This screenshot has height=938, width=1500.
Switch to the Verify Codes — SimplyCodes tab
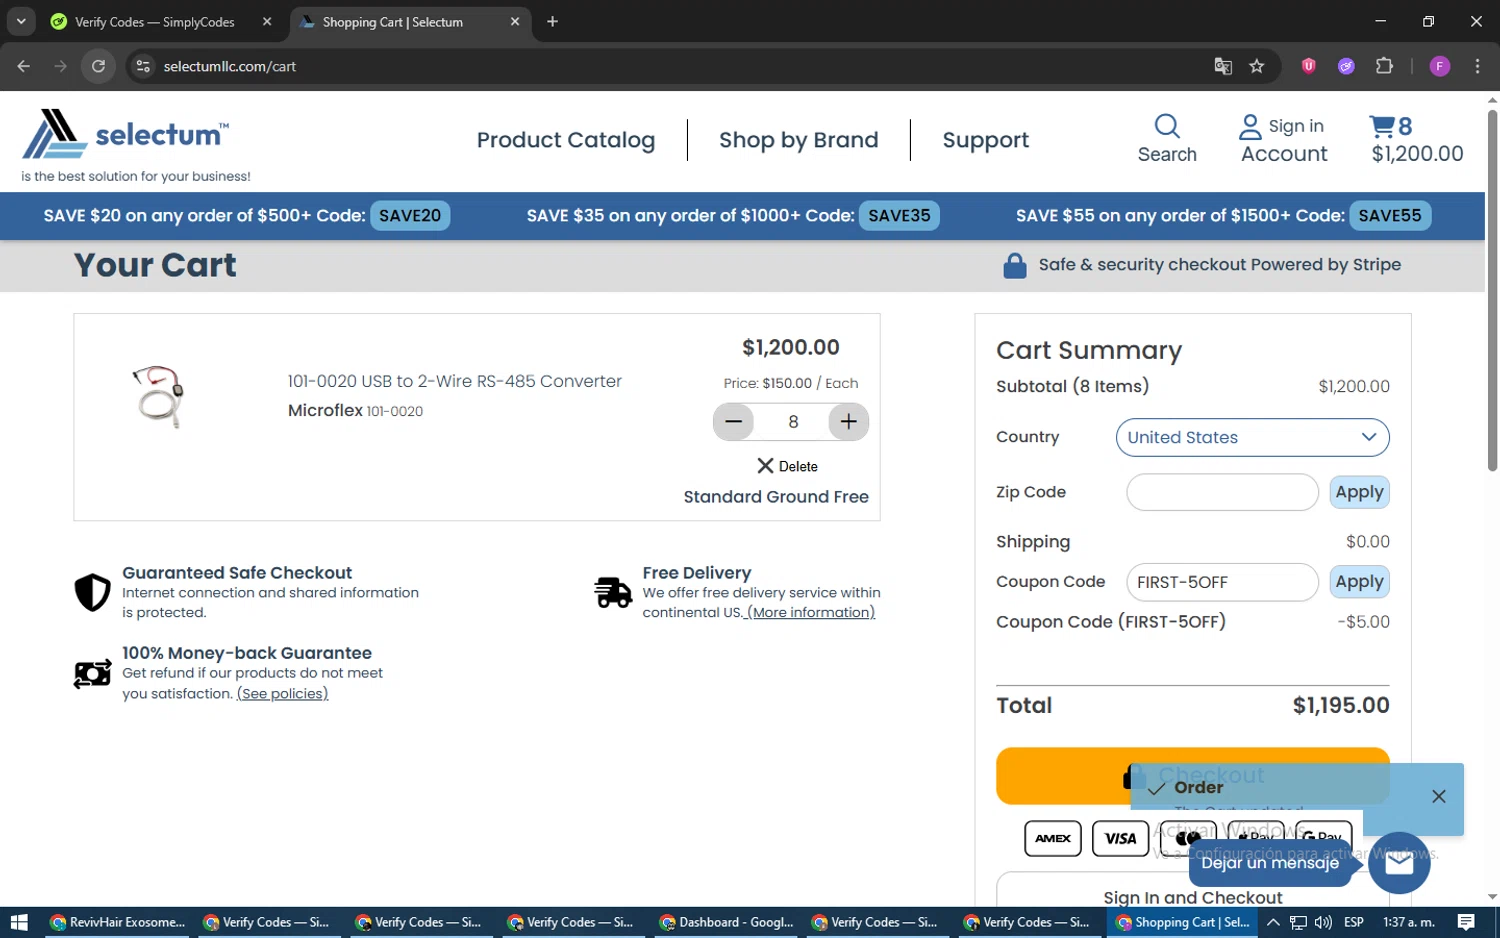(155, 22)
